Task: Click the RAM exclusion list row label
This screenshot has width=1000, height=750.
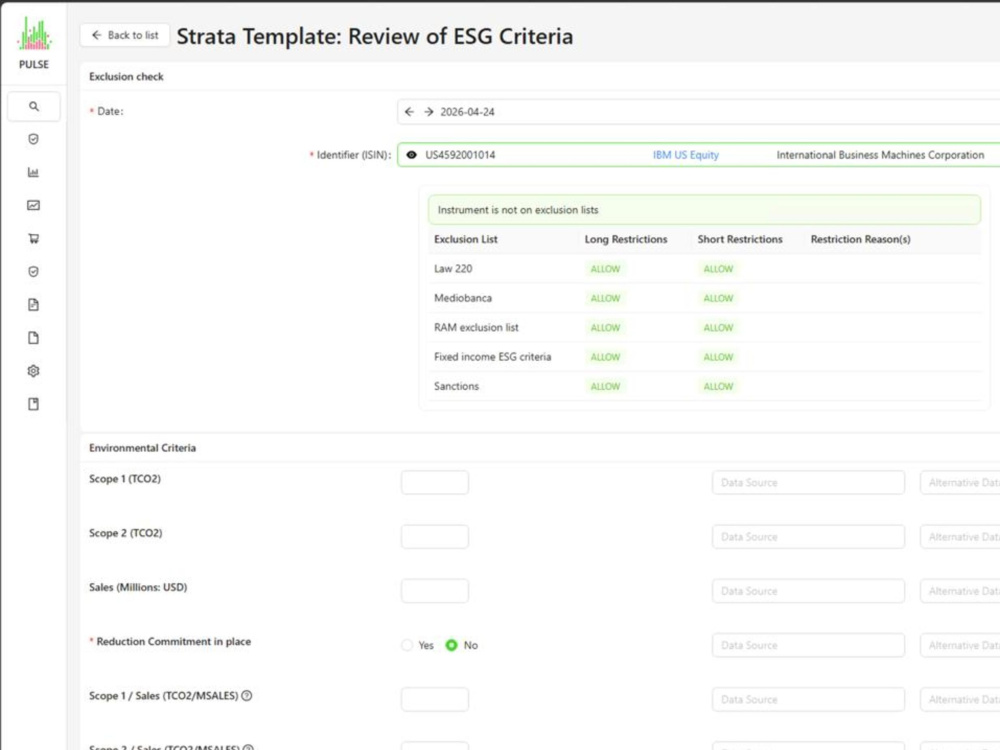Action: click(x=476, y=327)
